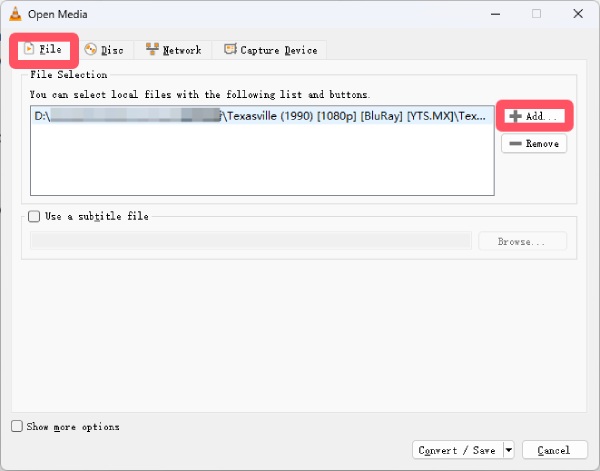Click the disc icon on Disc tab

(x=91, y=49)
